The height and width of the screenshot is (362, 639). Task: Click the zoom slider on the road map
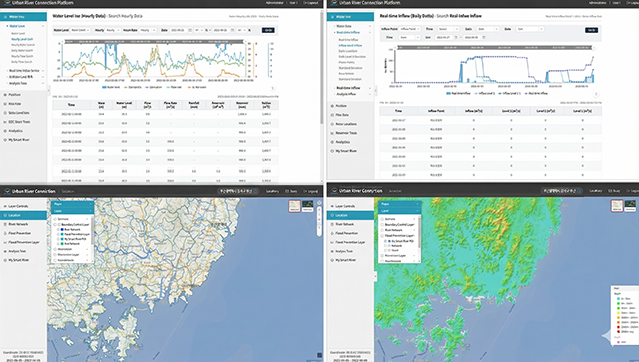click(320, 222)
